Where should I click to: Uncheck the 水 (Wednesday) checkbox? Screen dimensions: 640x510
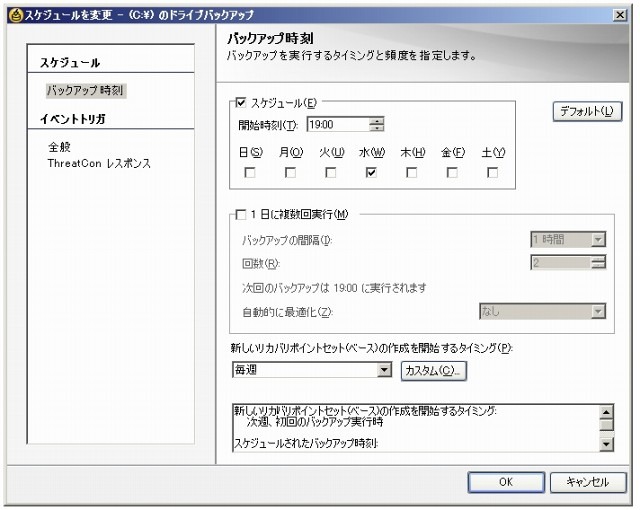[371, 172]
